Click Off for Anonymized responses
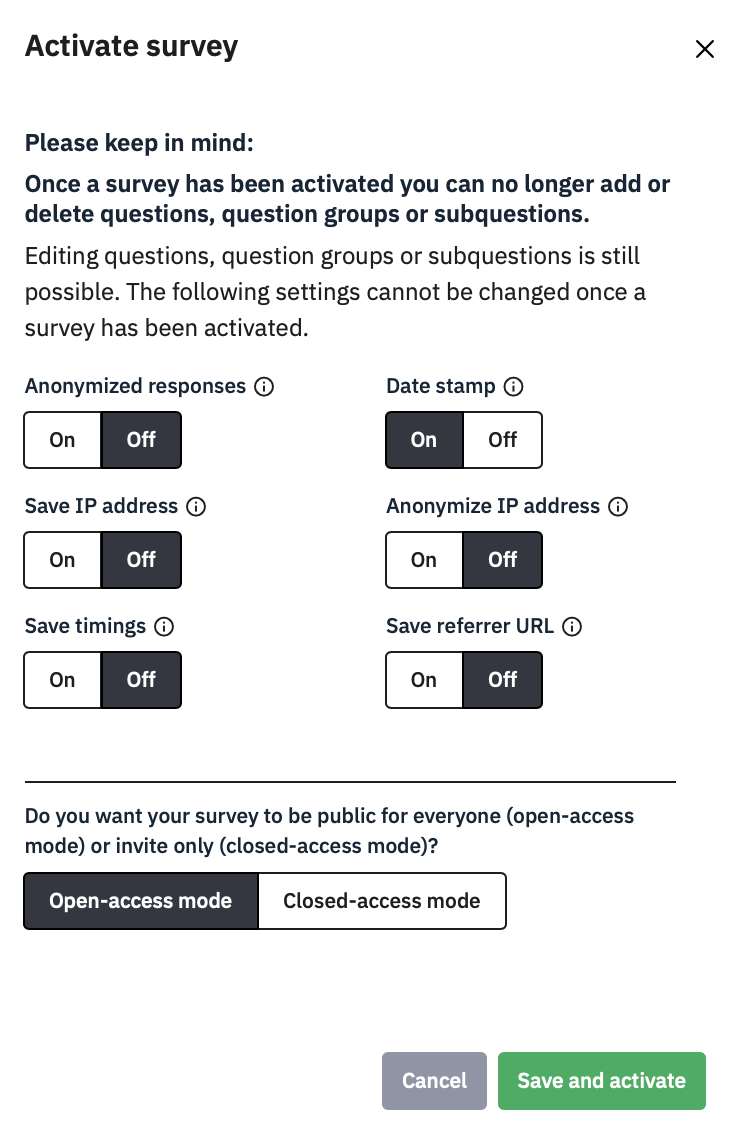Screen dimensions: 734x1128 (141, 440)
